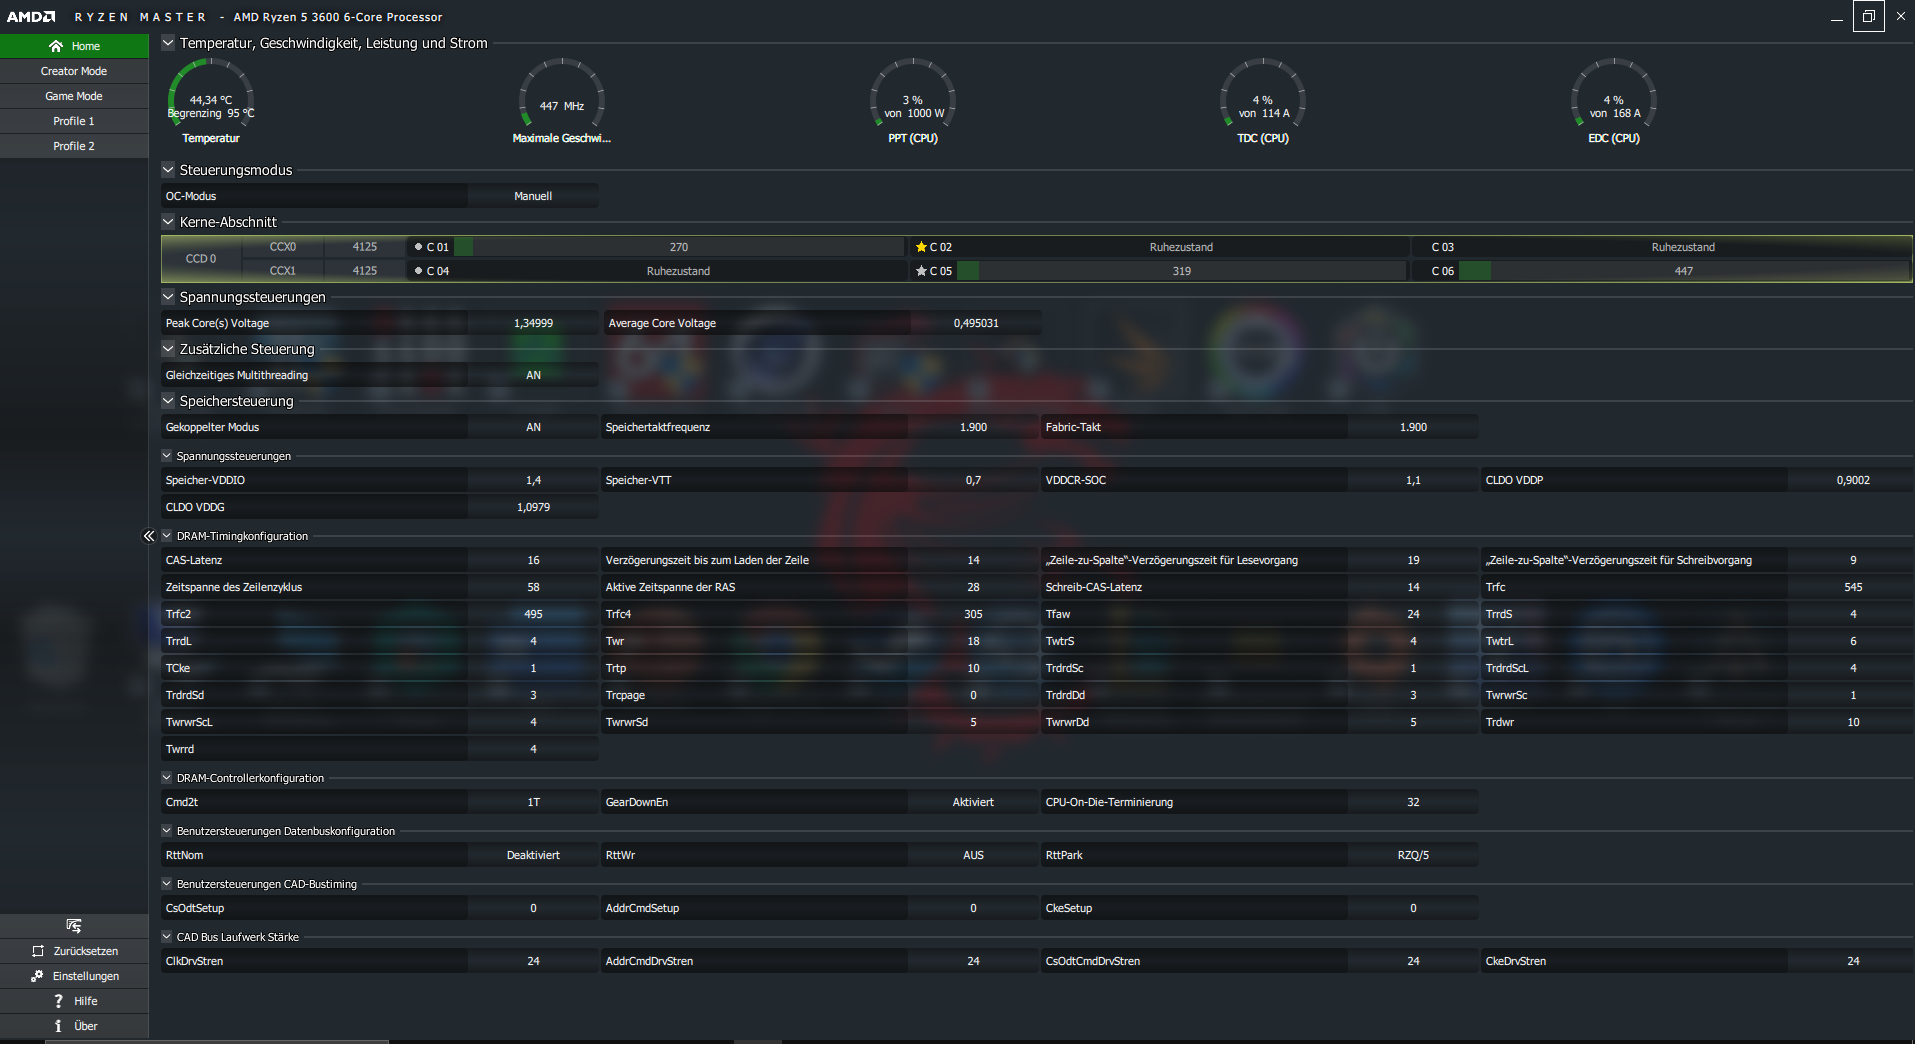The height and width of the screenshot is (1044, 1915).
Task: Click the CLDO VDDP value 0,9002
Action: tap(1853, 480)
